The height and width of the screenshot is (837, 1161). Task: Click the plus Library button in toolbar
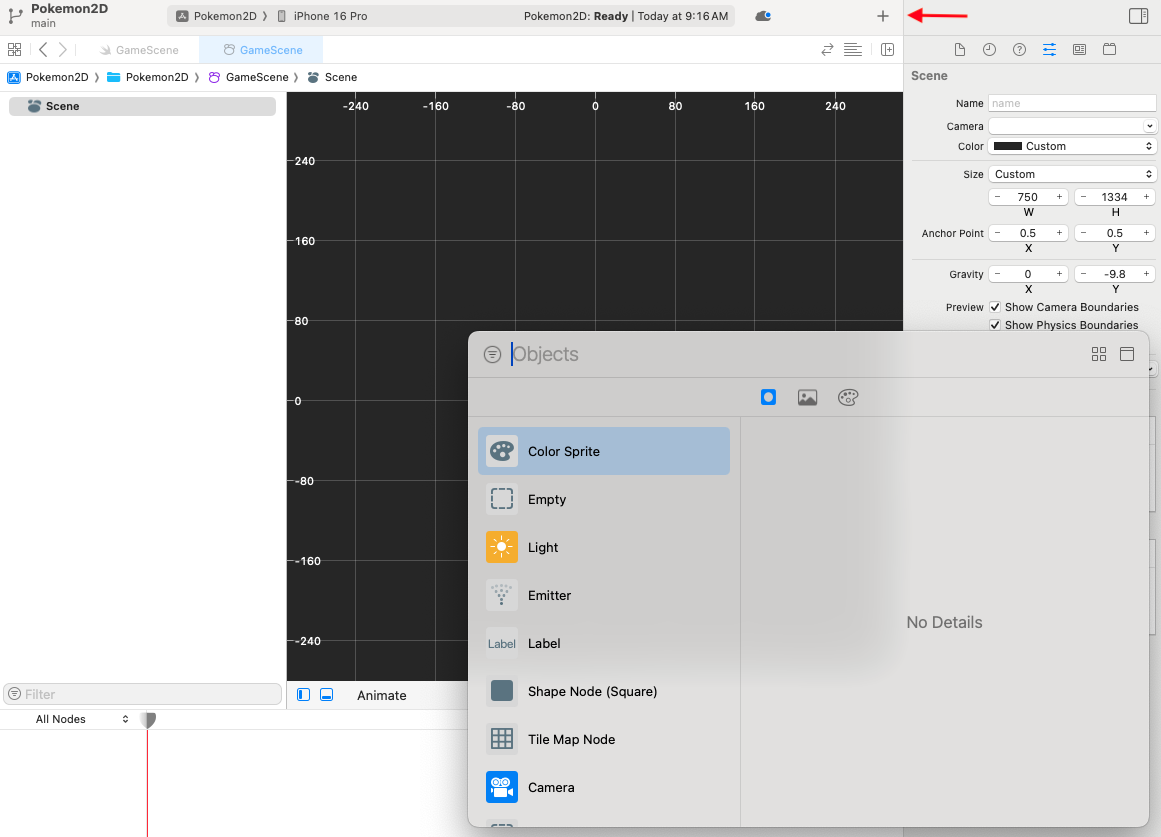point(882,16)
